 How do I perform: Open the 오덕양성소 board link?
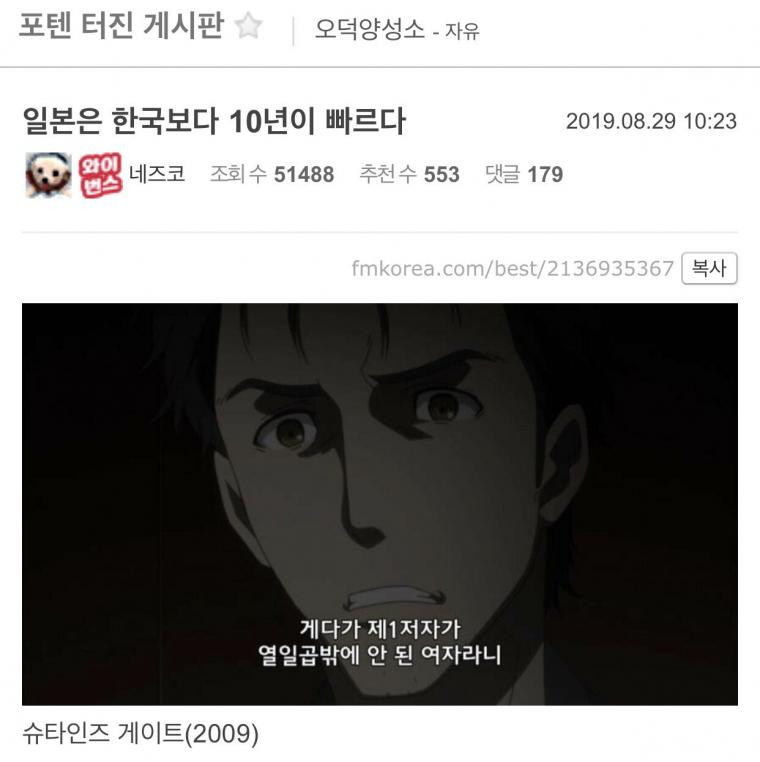pyautogui.click(x=370, y=30)
